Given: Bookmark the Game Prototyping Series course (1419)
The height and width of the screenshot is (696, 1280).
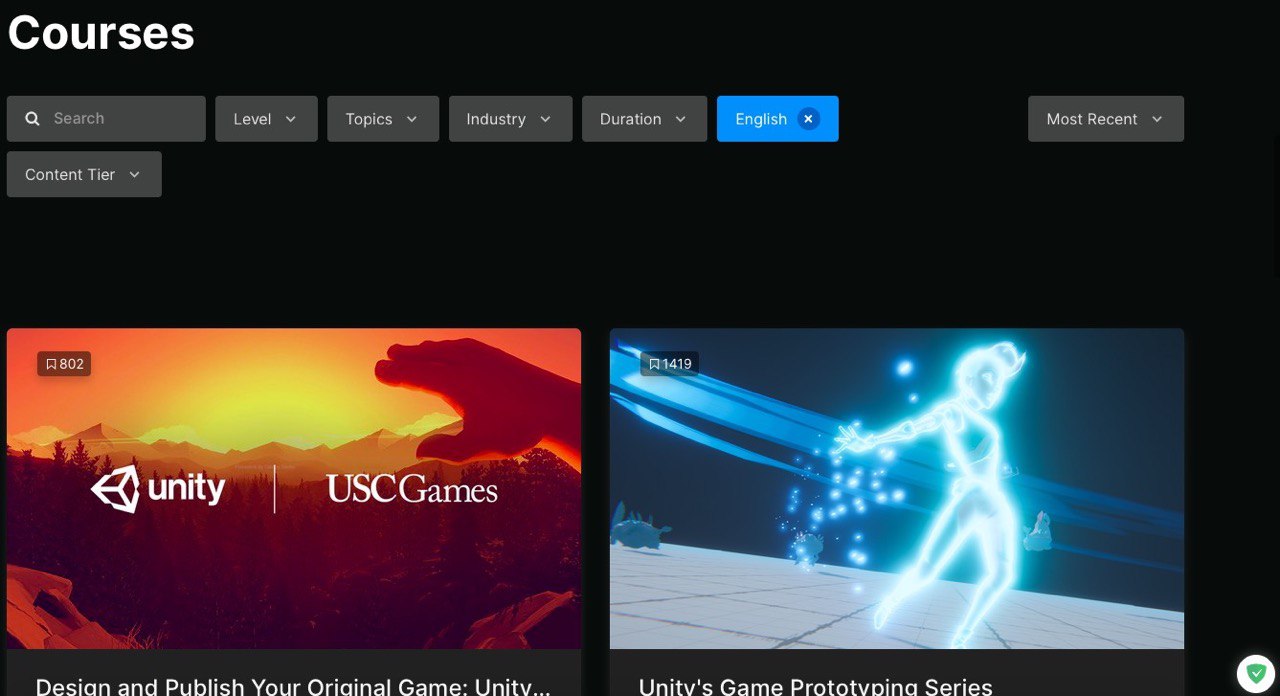Looking at the screenshot, I should 669,364.
